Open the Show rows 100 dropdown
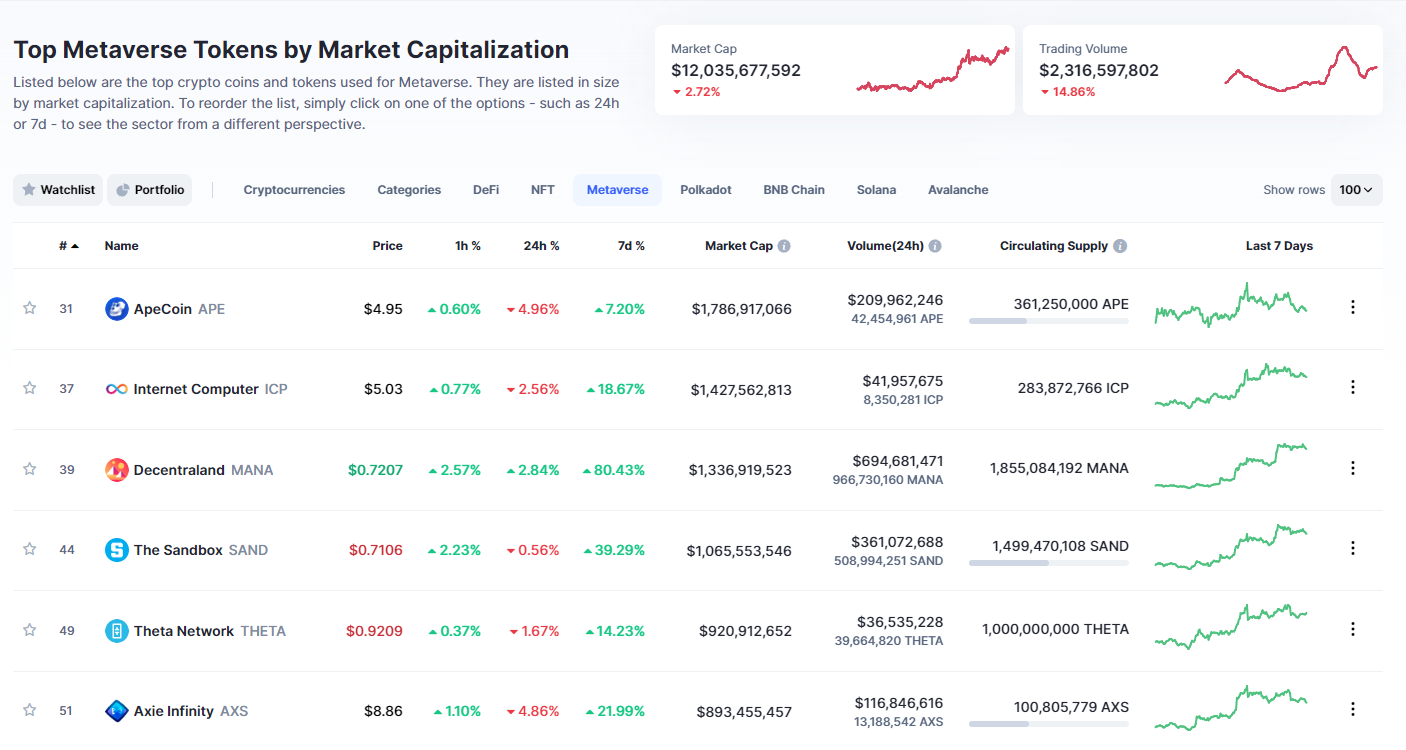This screenshot has height=750, width=1406. coord(1356,190)
